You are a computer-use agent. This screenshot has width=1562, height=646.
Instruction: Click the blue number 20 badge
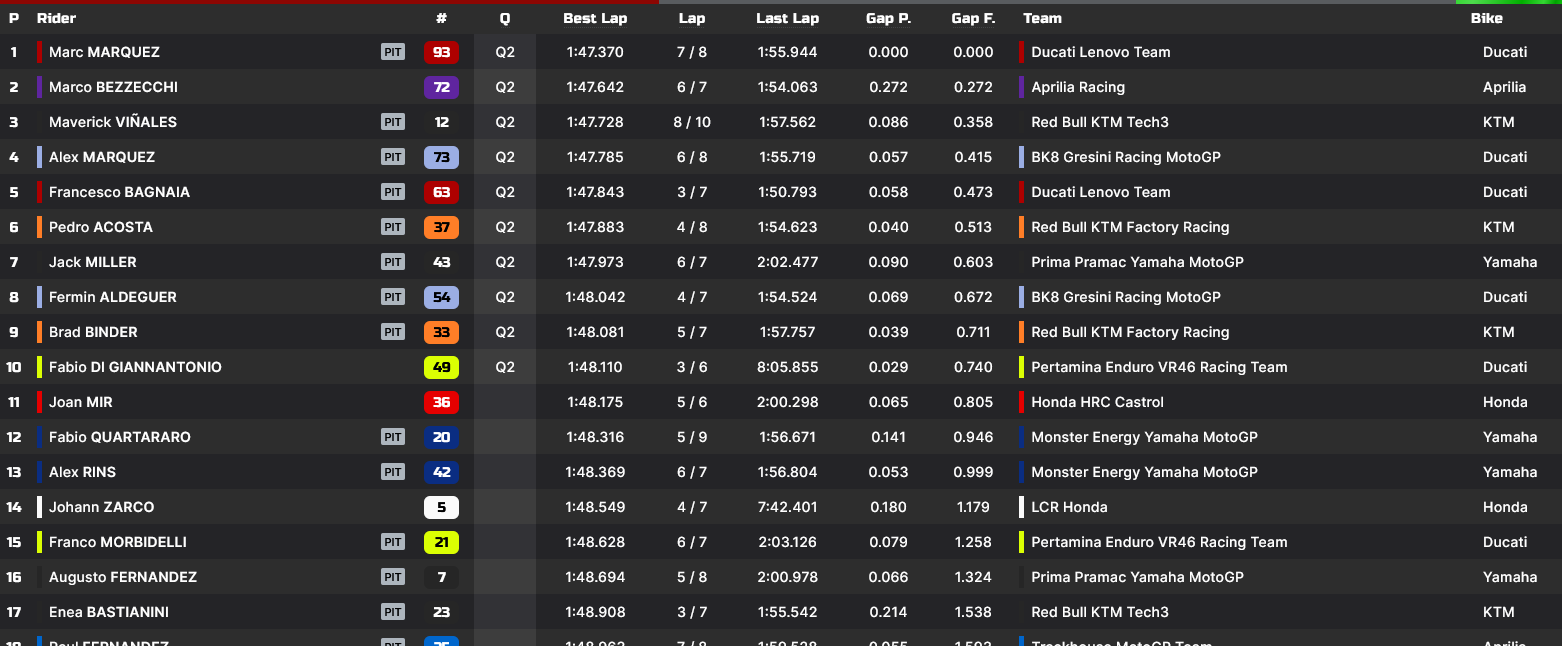(x=441, y=437)
